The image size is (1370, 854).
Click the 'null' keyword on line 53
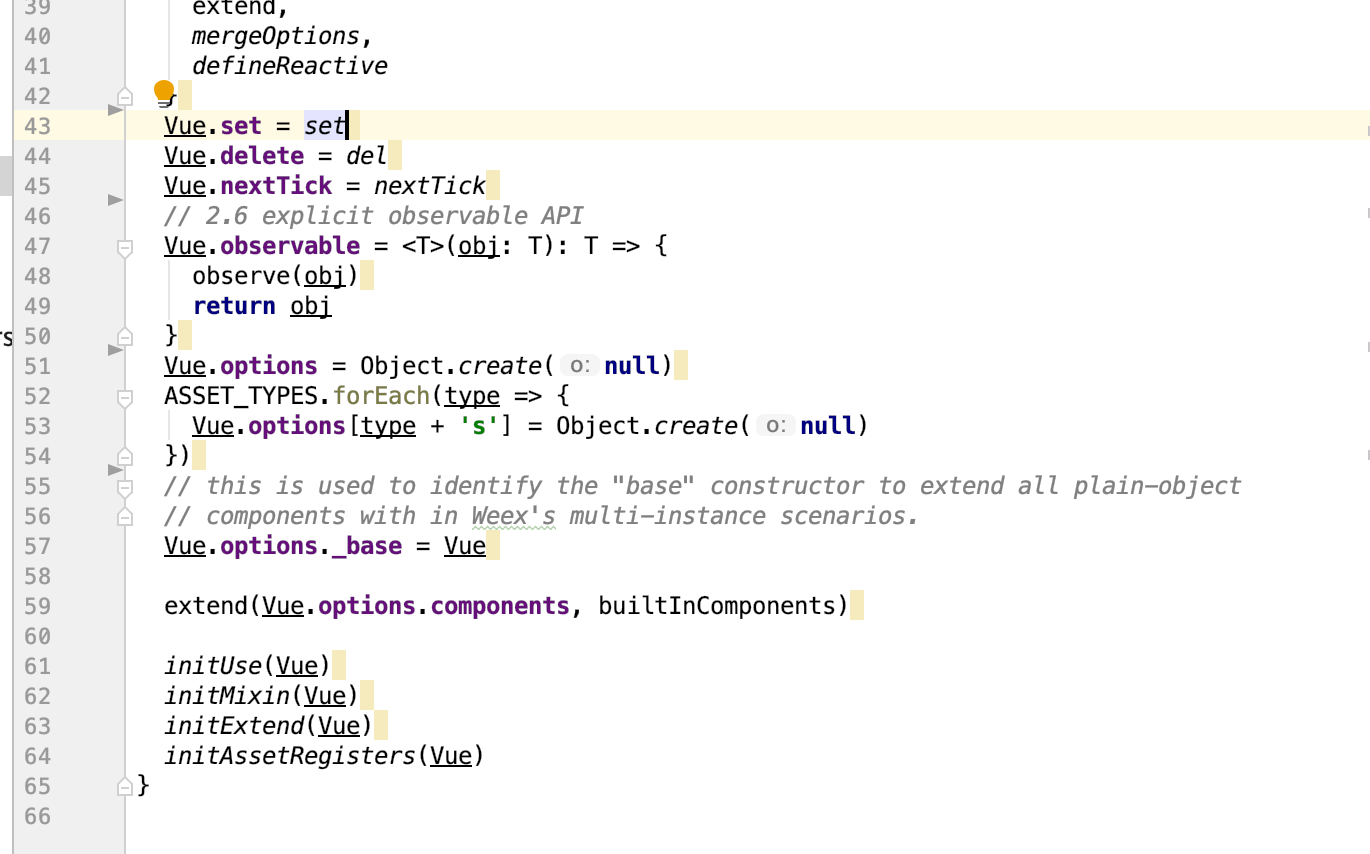click(828, 426)
